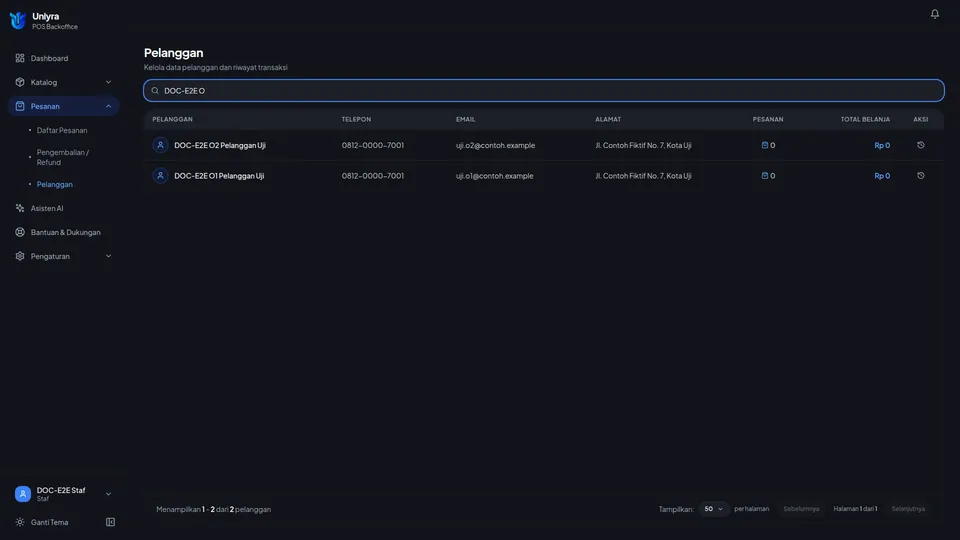Image resolution: width=960 pixels, height=540 pixels.
Task: Click the Pengaturan gear icon
Action: click(x=20, y=256)
